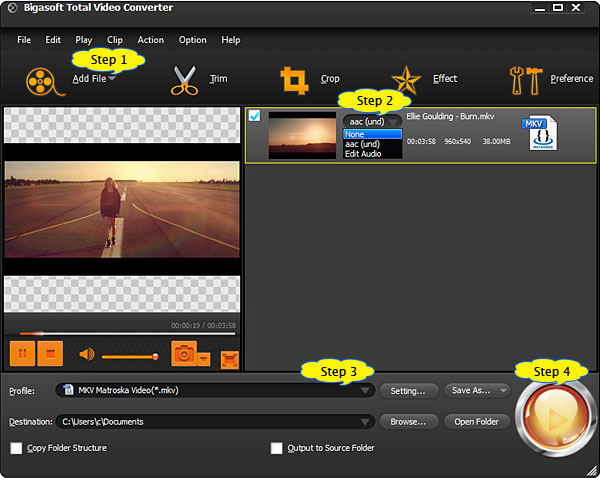This screenshot has height=478, width=600.
Task: Click the Crop label
Action: coord(330,78)
